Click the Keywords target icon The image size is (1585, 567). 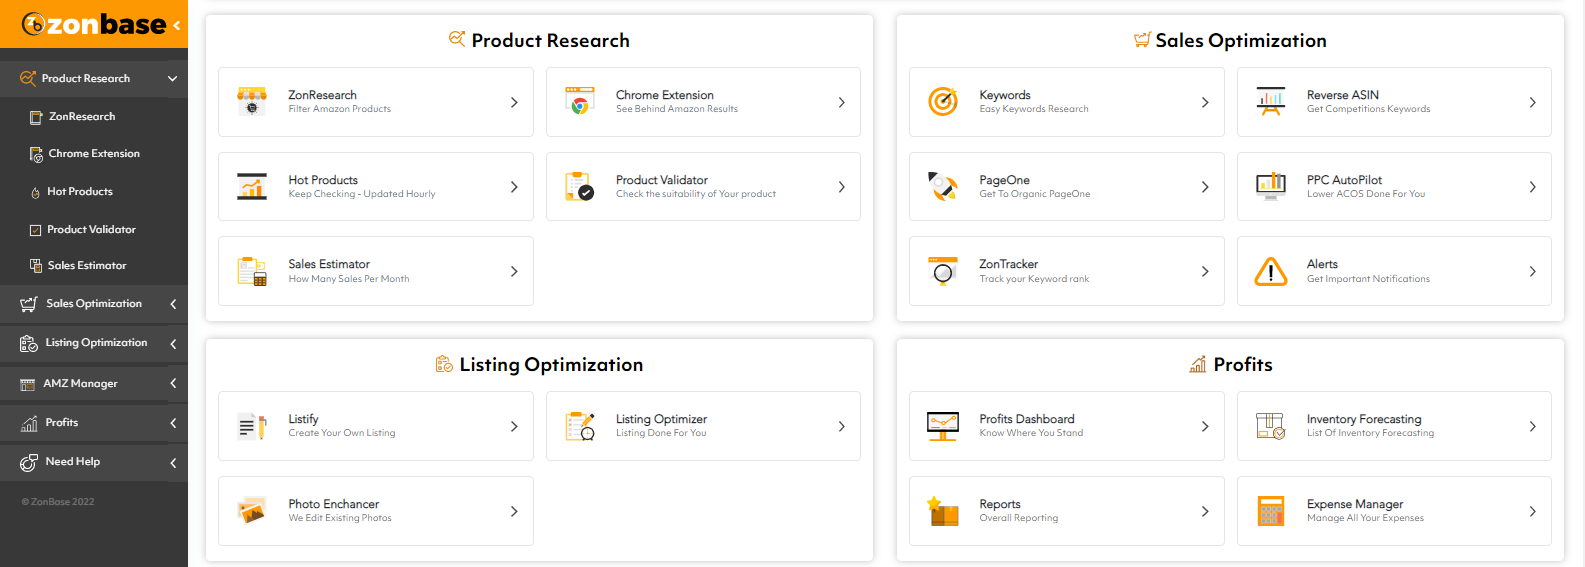click(x=943, y=101)
